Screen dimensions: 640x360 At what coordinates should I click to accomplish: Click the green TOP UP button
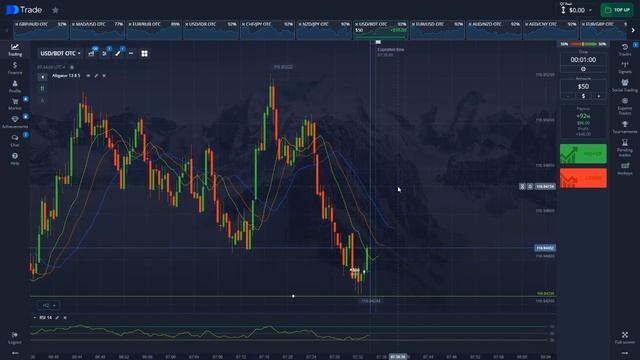(x=617, y=10)
